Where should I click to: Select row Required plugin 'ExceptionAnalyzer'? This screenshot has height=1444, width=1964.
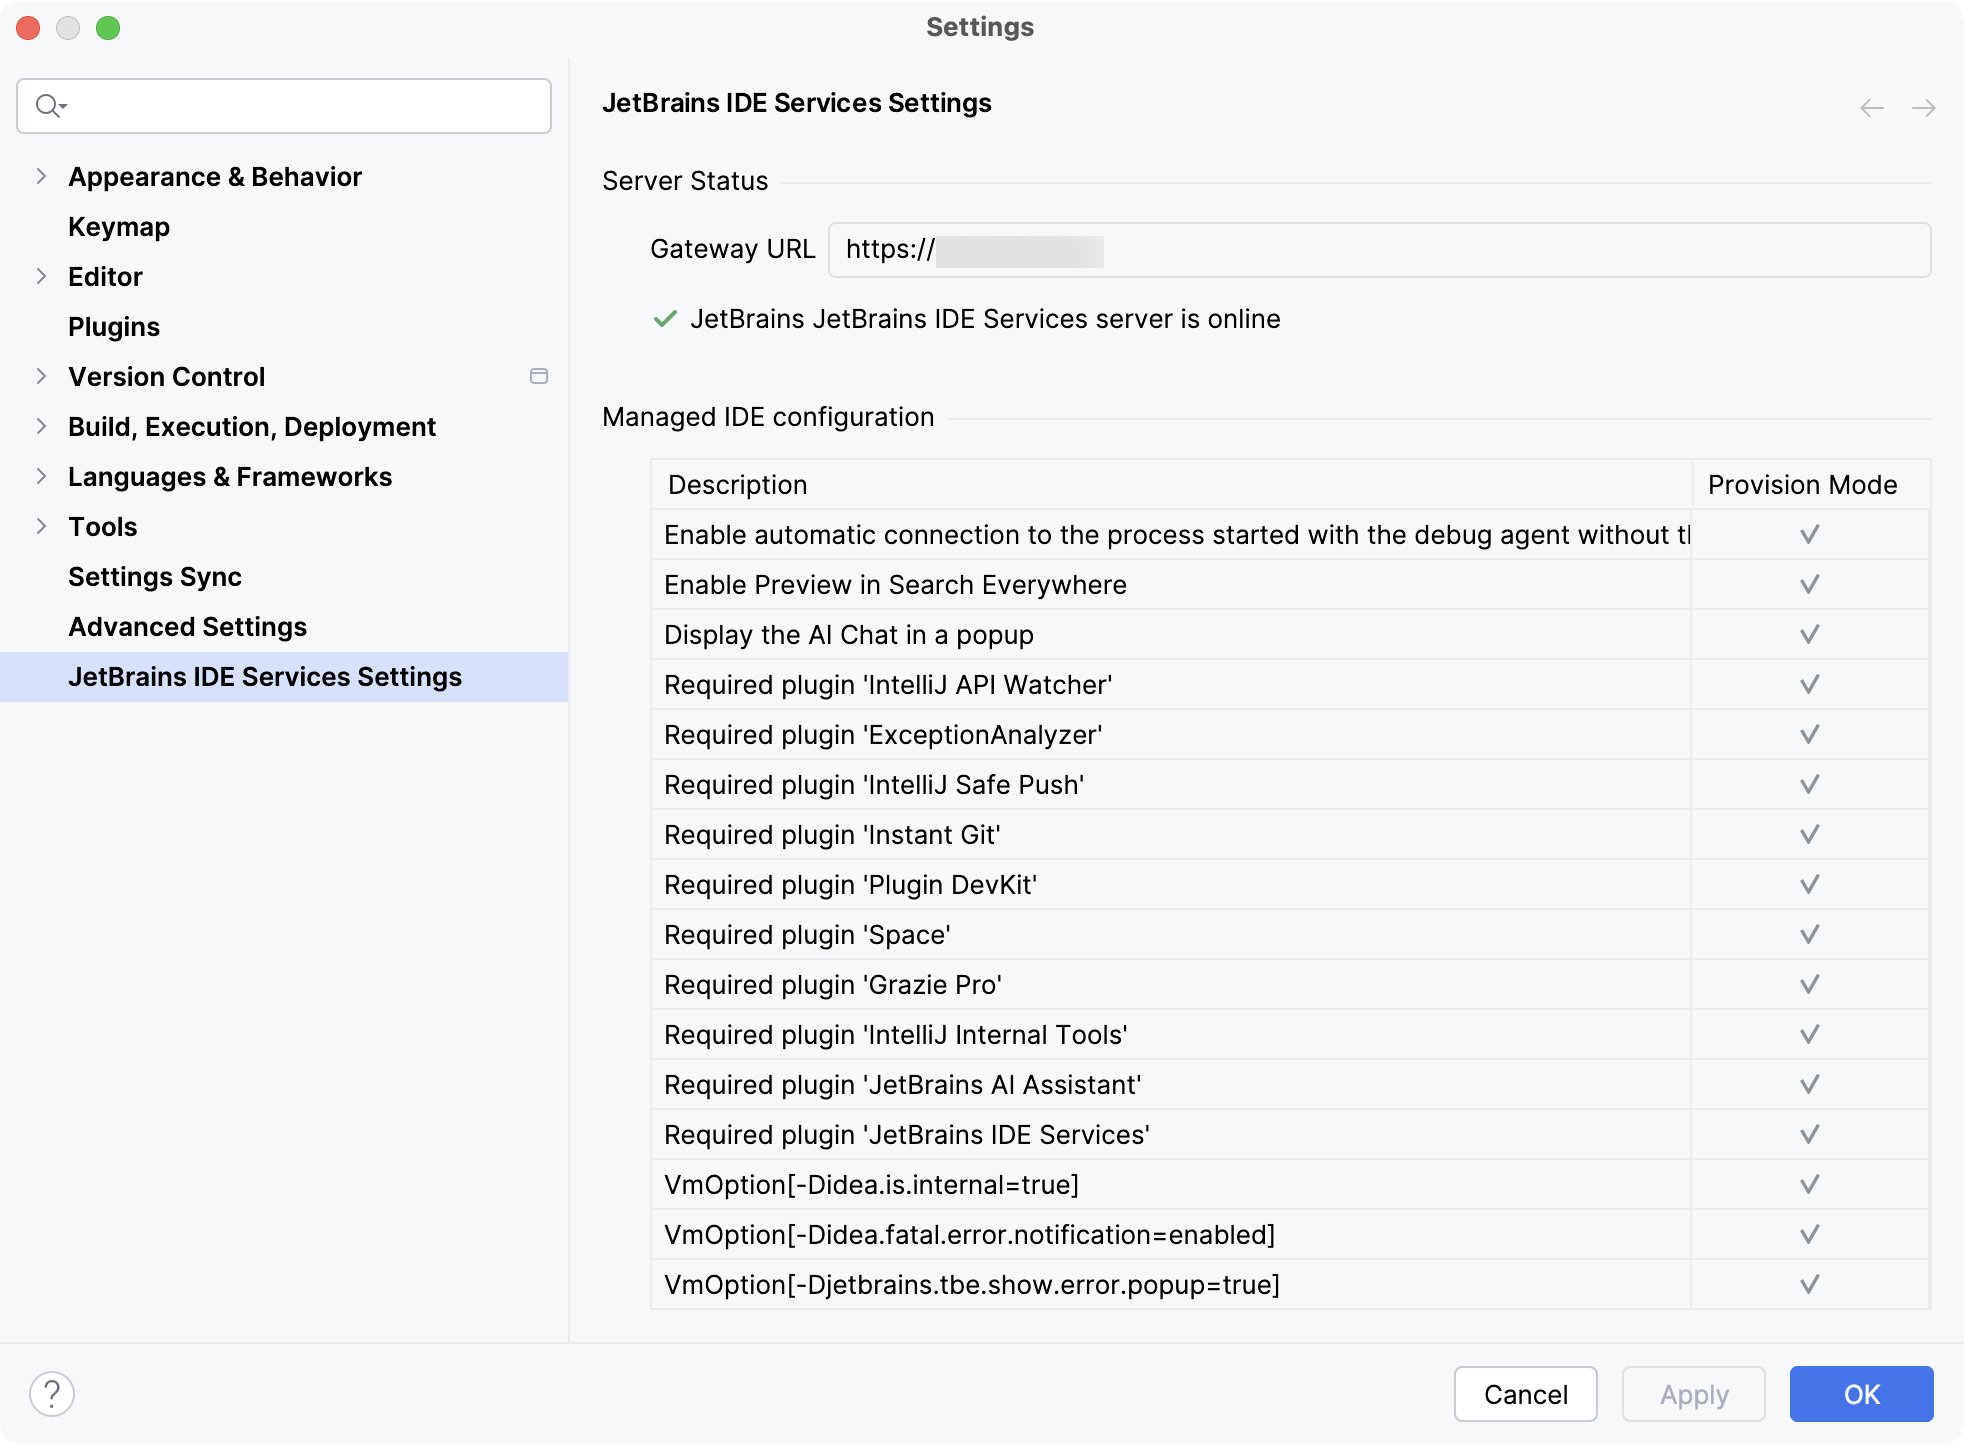tap(1290, 734)
